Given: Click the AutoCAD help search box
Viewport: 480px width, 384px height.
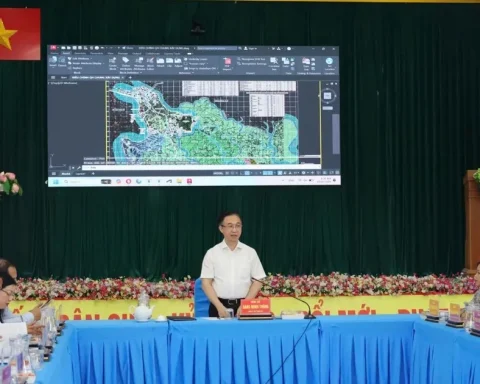Looking at the screenshot, I should [217, 48].
